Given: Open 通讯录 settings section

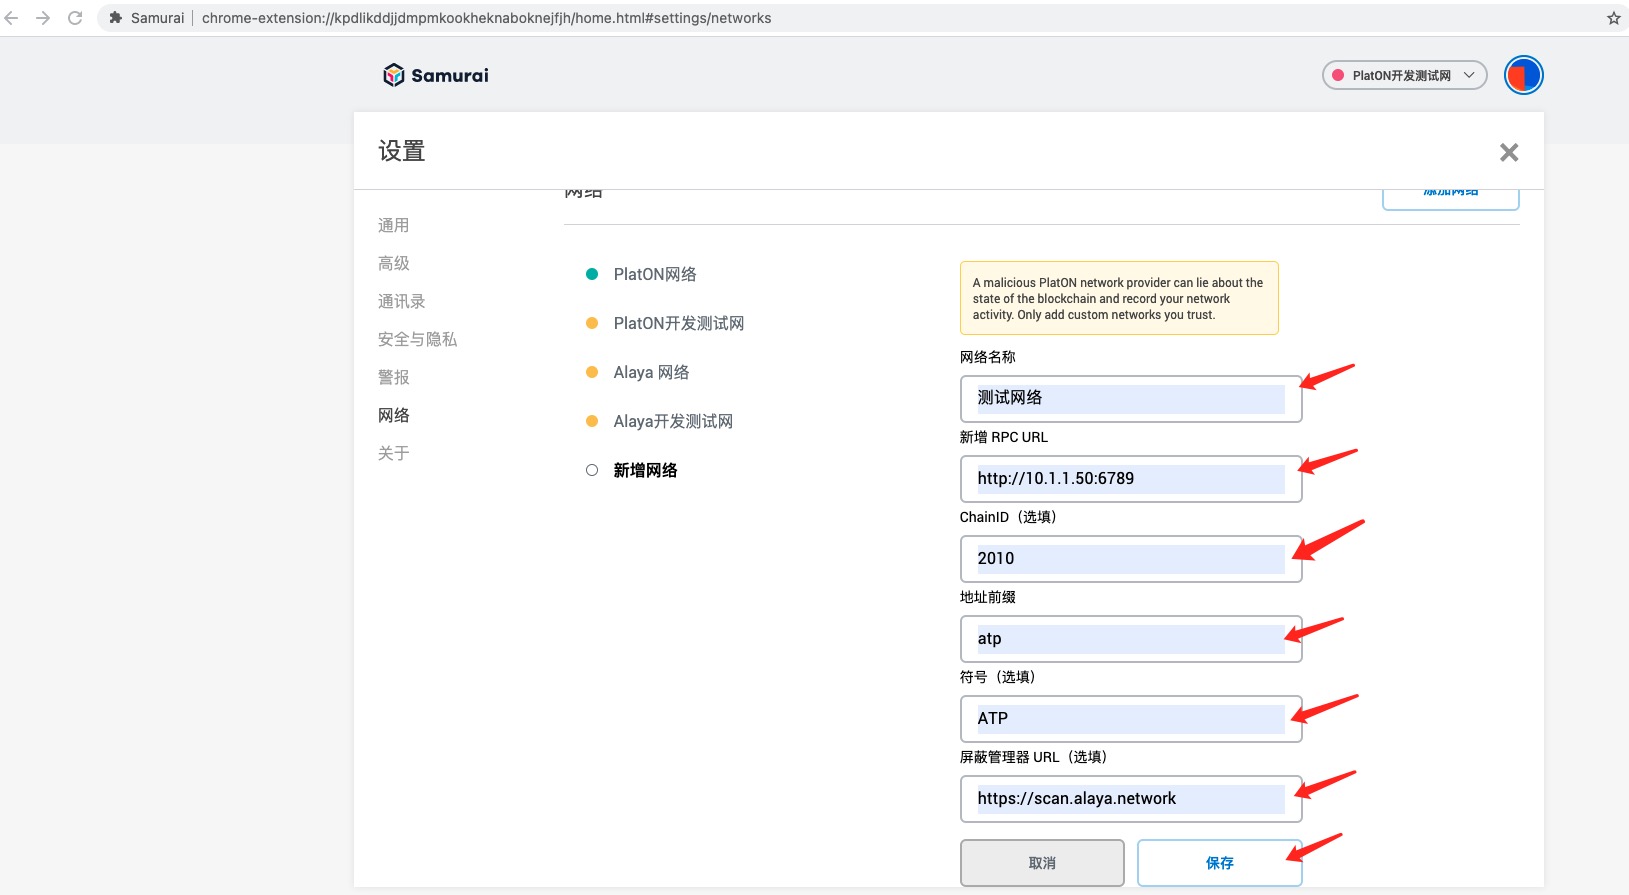Looking at the screenshot, I should click(402, 301).
